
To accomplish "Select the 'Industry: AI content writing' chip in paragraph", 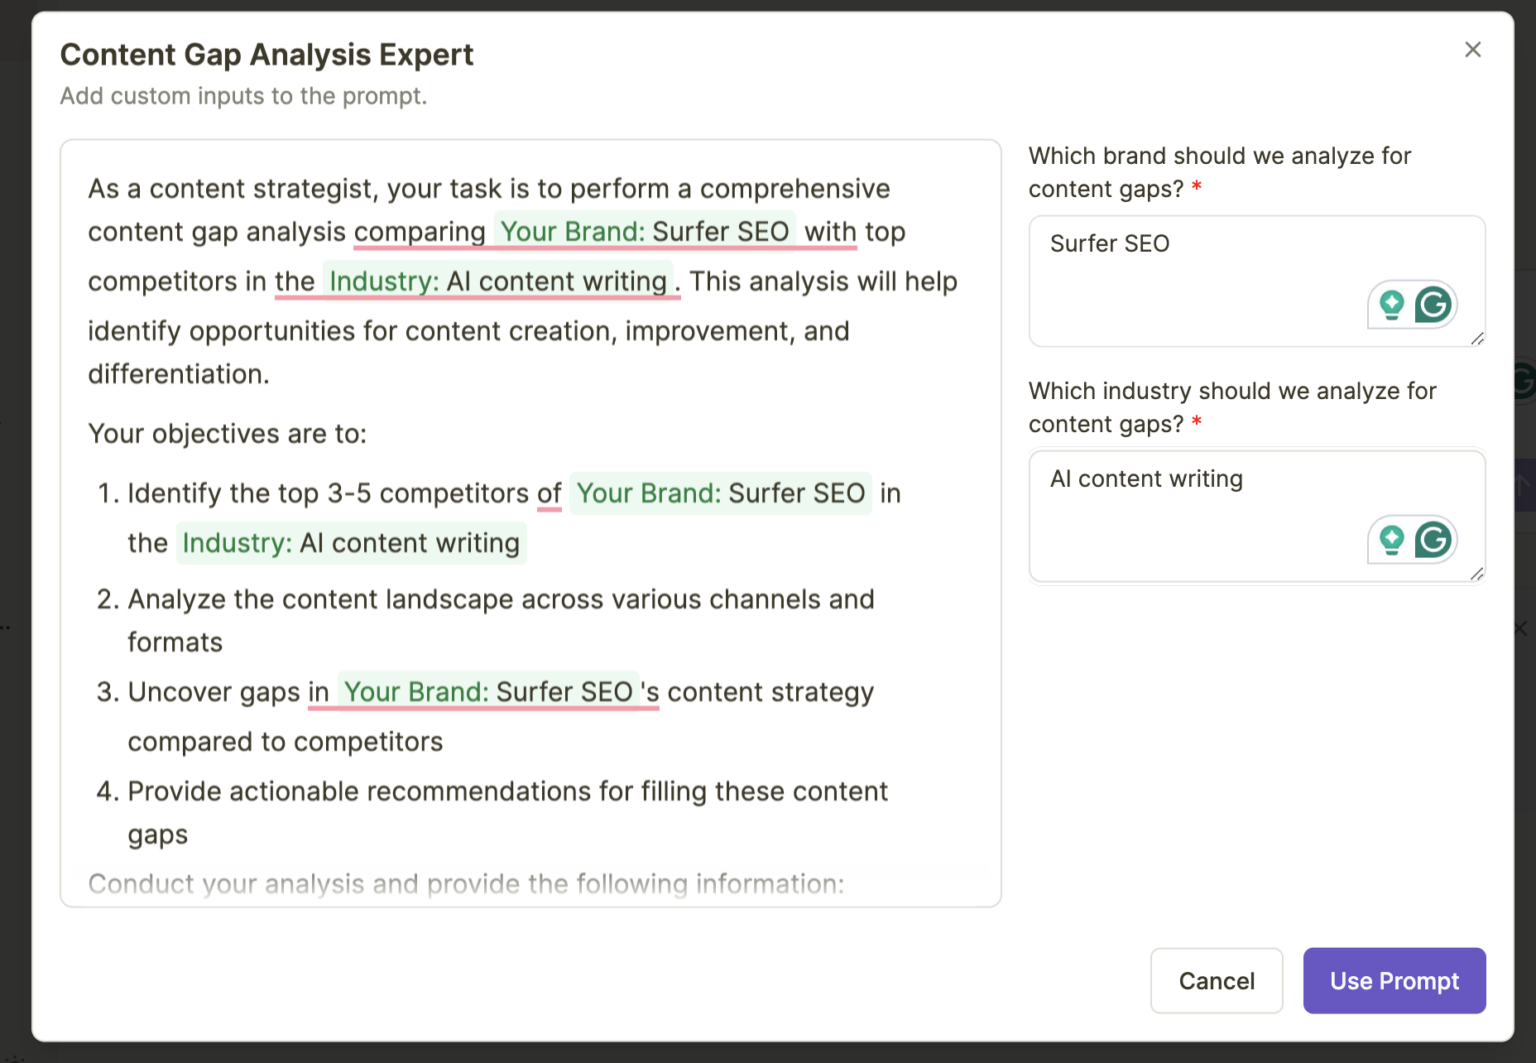I will tap(497, 281).
